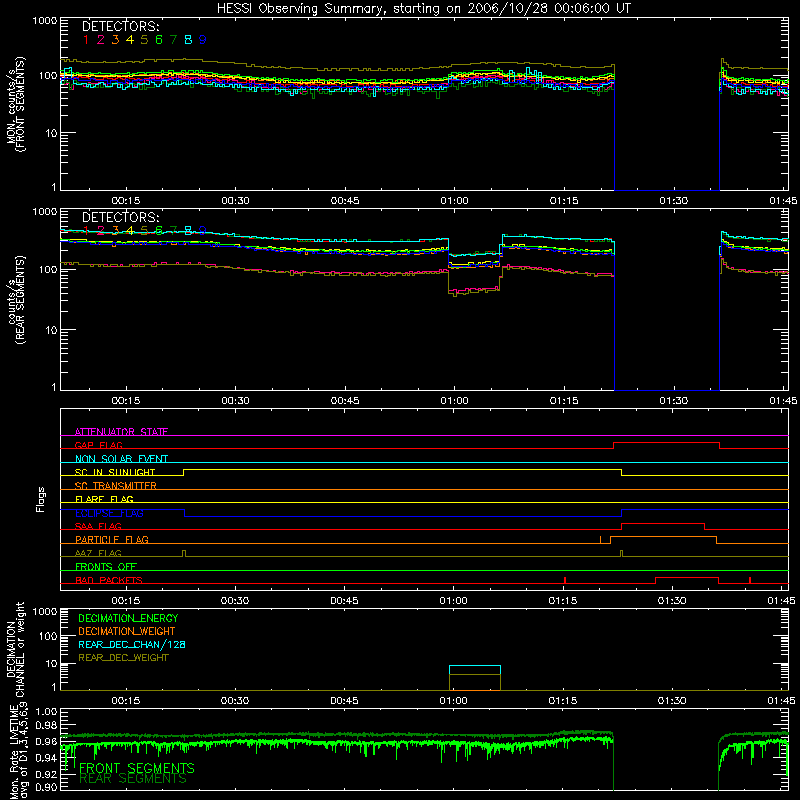Click the DECIMATION_WEIGHT legend entry
The height and width of the screenshot is (800, 800).
pos(127,632)
